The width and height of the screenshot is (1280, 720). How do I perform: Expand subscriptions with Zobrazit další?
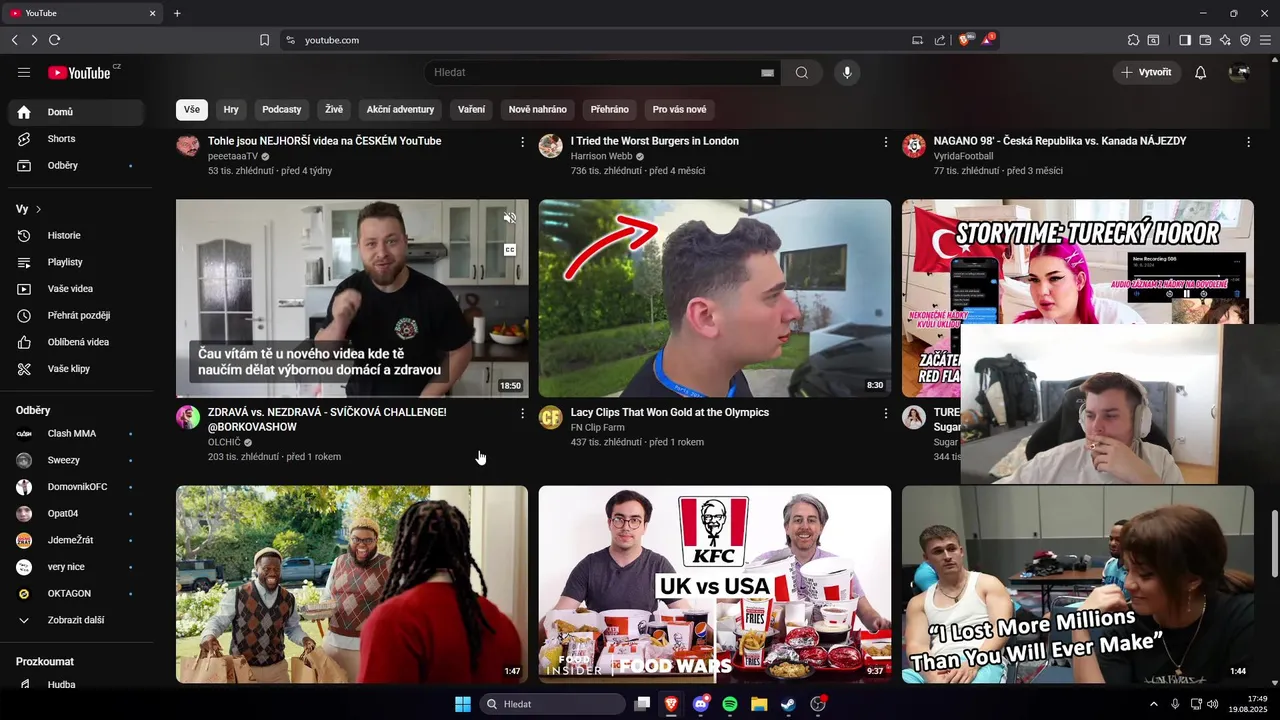pyautogui.click(x=76, y=620)
